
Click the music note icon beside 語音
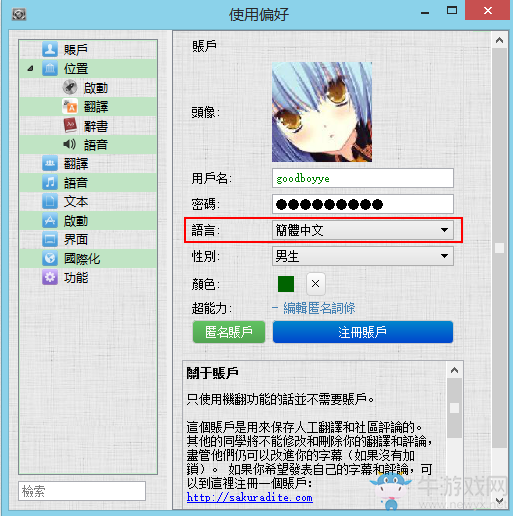(50, 182)
